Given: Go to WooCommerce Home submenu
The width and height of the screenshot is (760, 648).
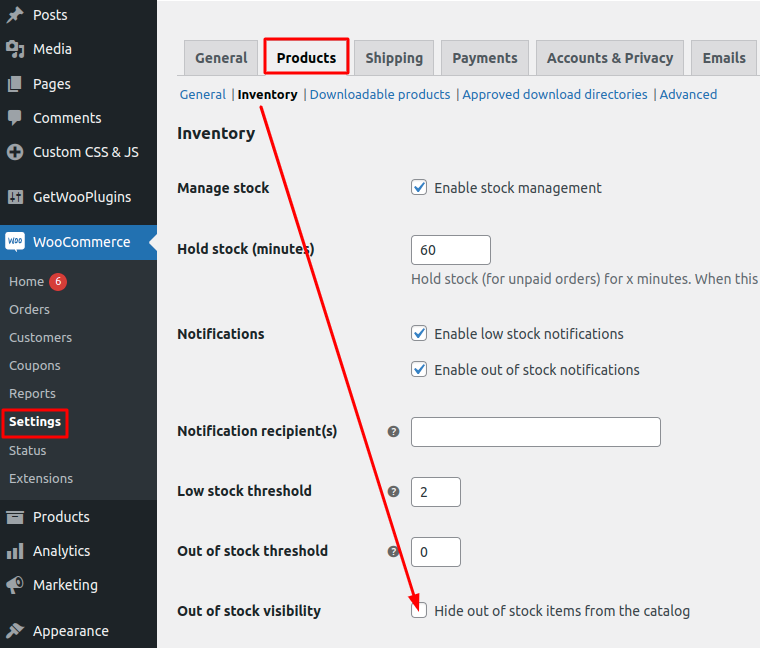Looking at the screenshot, I should (27, 282).
